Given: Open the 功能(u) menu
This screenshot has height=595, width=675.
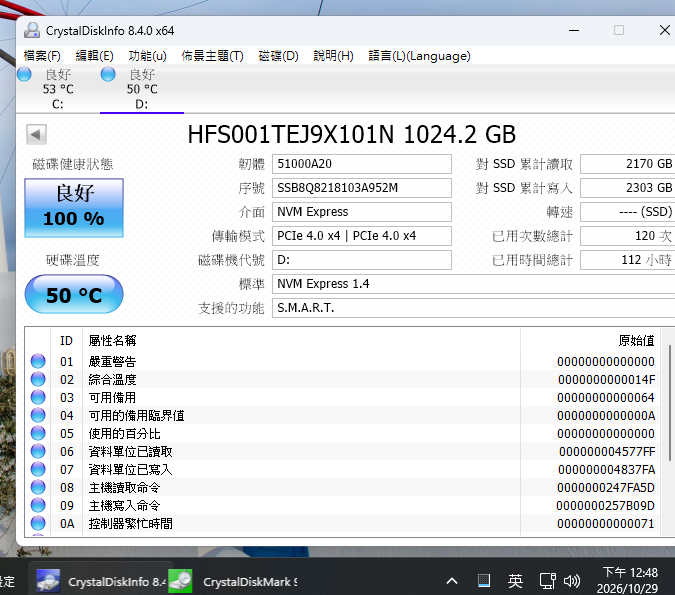Looking at the screenshot, I should tap(147, 56).
